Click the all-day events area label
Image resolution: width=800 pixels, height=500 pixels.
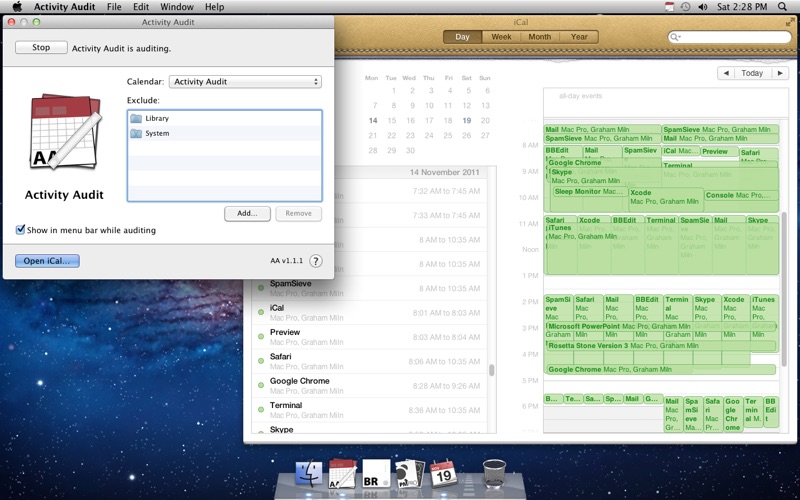(x=580, y=96)
